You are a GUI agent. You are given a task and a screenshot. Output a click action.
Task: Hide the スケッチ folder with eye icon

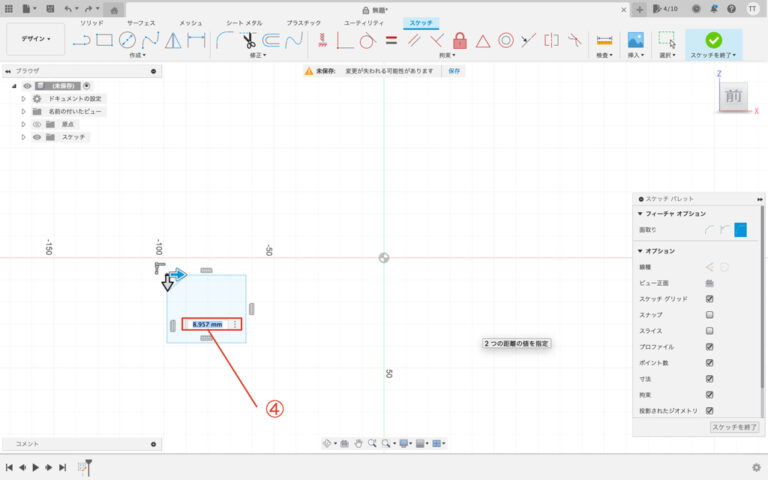click(37, 137)
